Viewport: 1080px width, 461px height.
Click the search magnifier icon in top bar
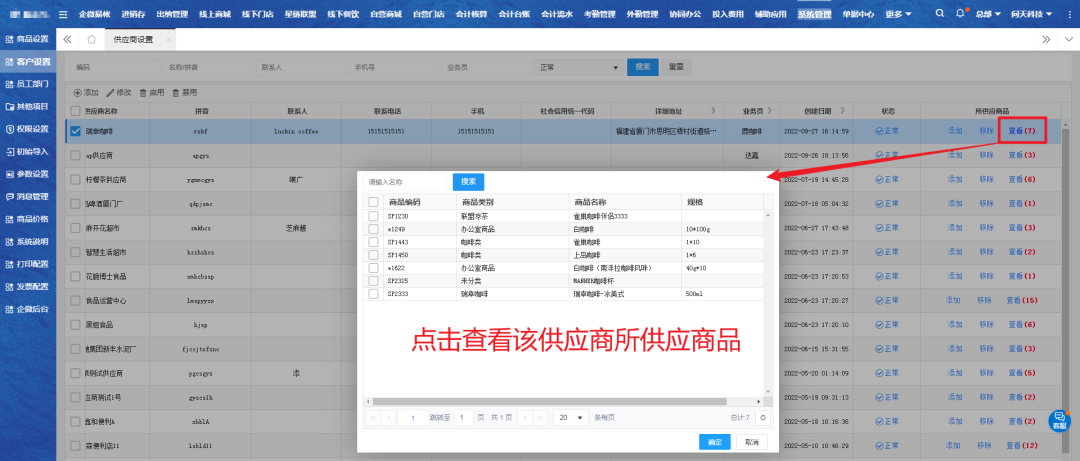click(939, 14)
